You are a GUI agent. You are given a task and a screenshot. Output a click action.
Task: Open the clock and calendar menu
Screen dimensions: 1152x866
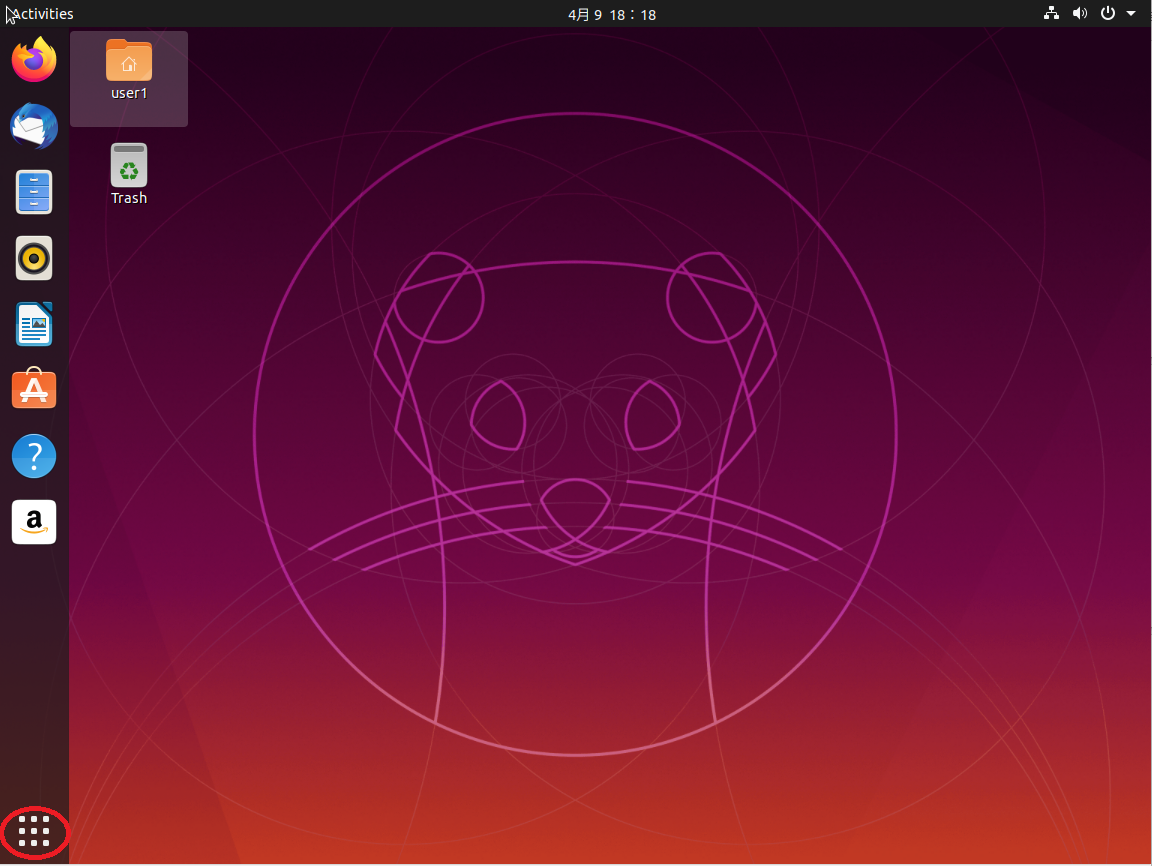(x=612, y=15)
